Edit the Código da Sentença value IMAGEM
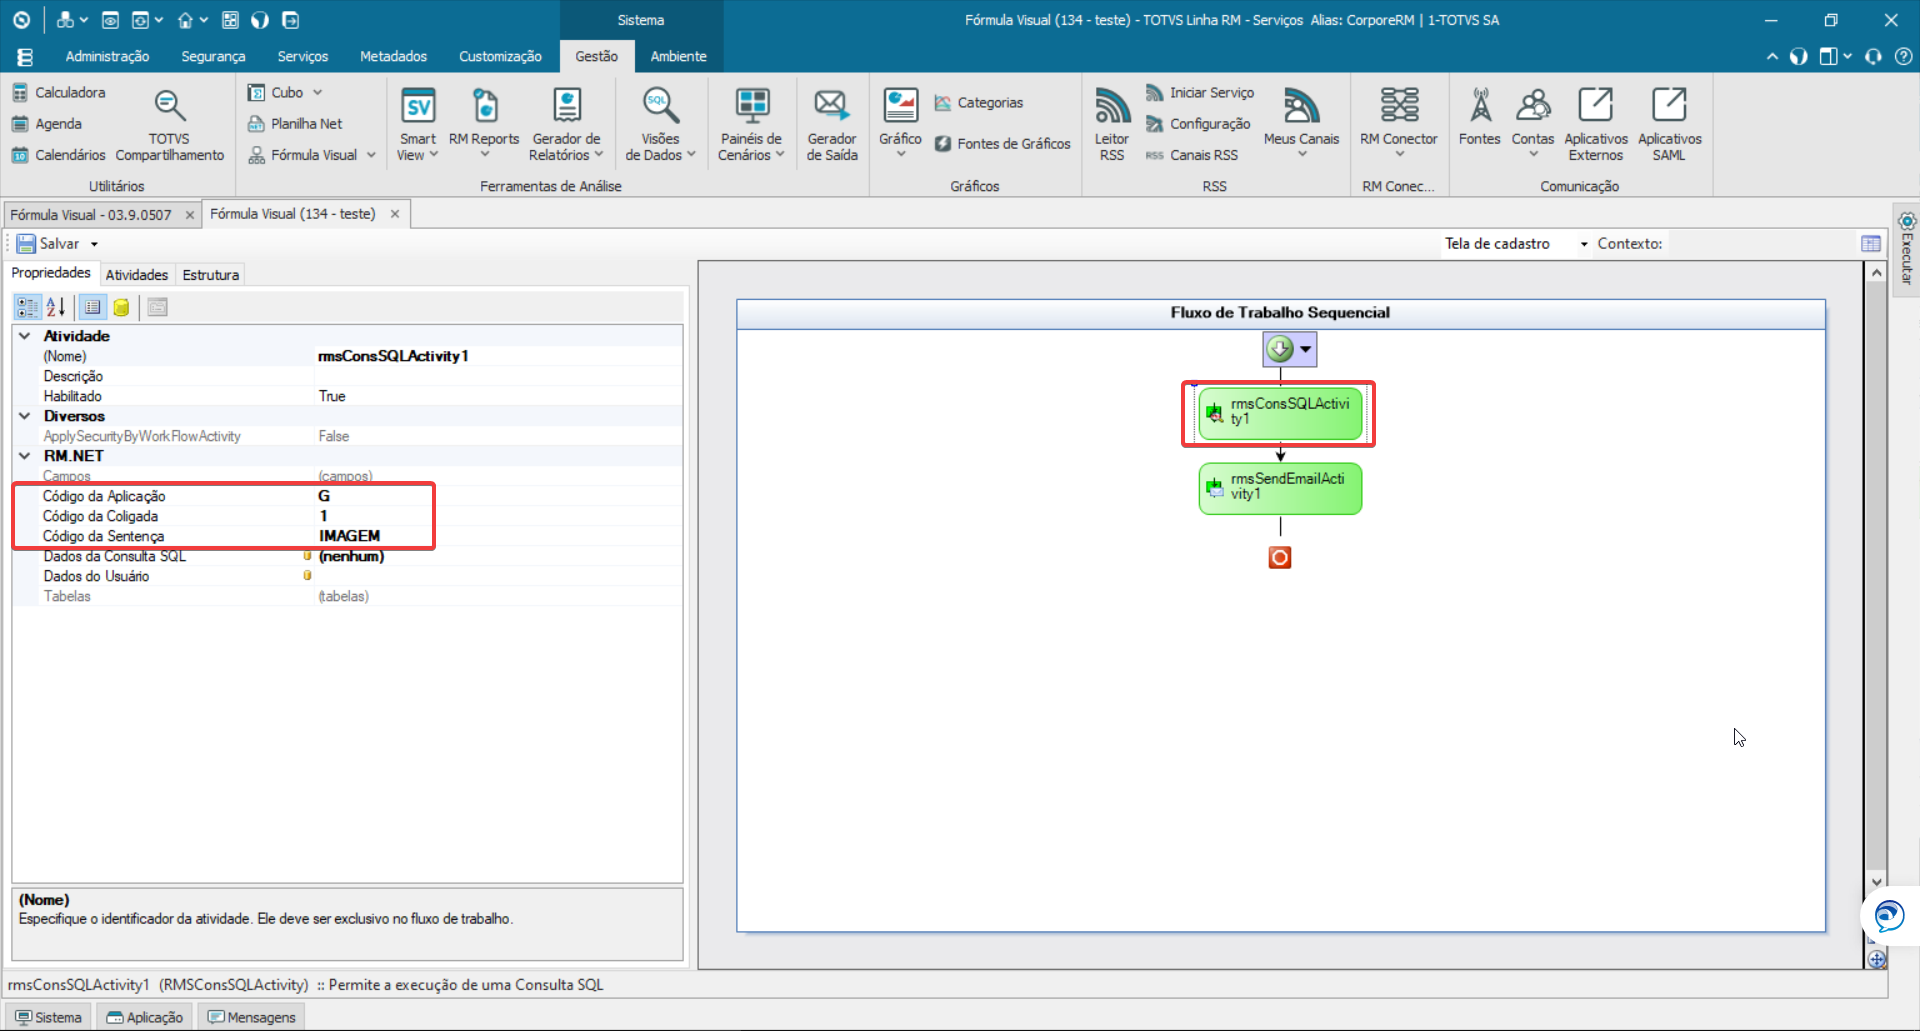 coord(498,536)
